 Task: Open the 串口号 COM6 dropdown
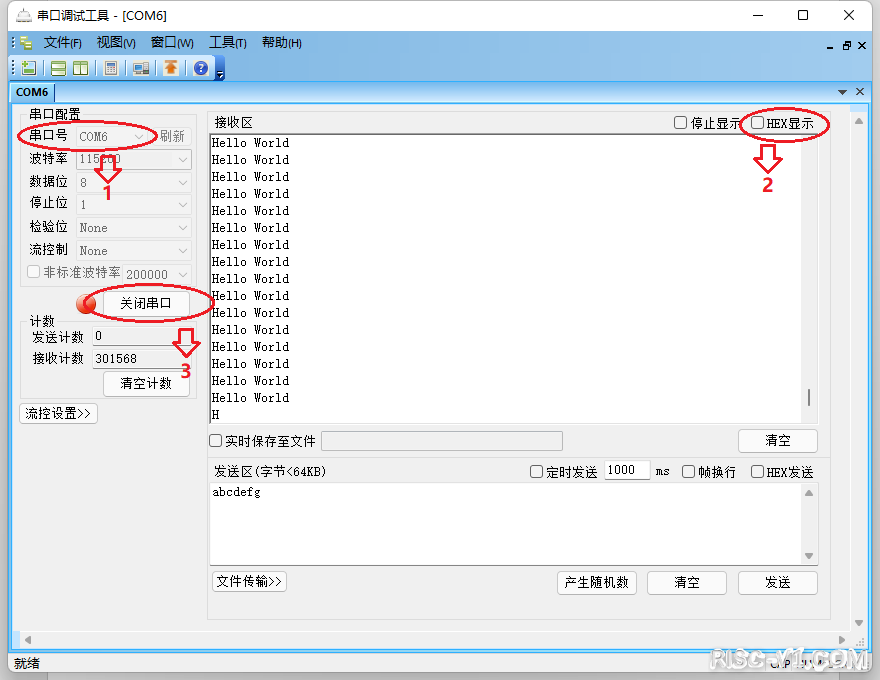(x=111, y=136)
